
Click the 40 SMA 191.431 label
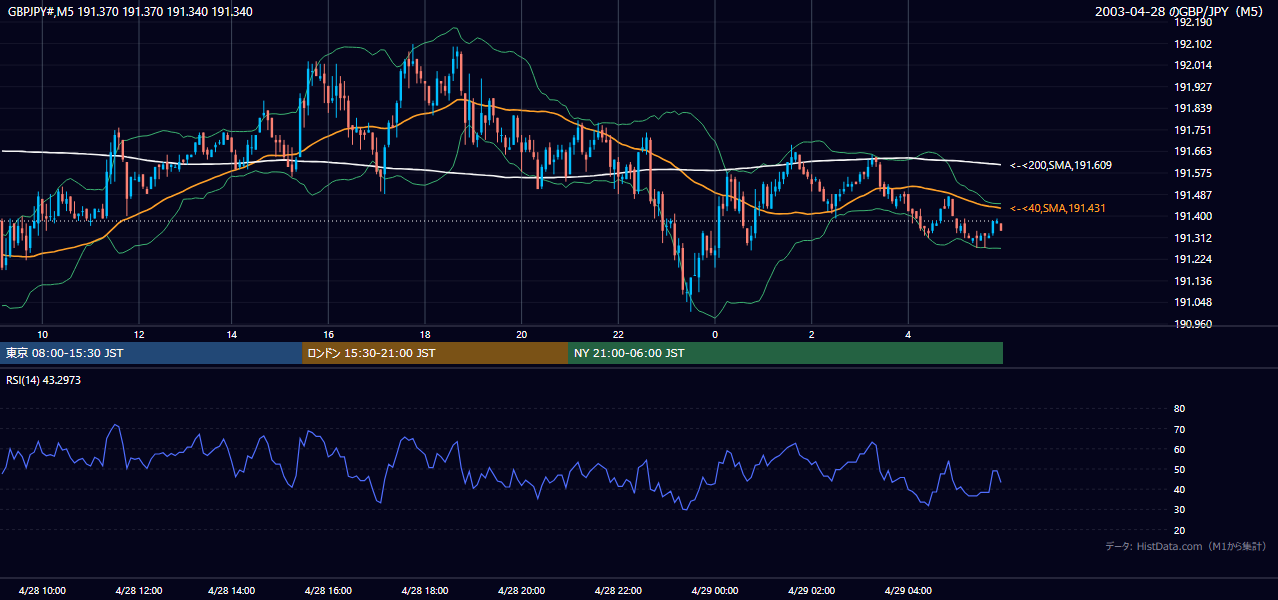tap(1058, 208)
